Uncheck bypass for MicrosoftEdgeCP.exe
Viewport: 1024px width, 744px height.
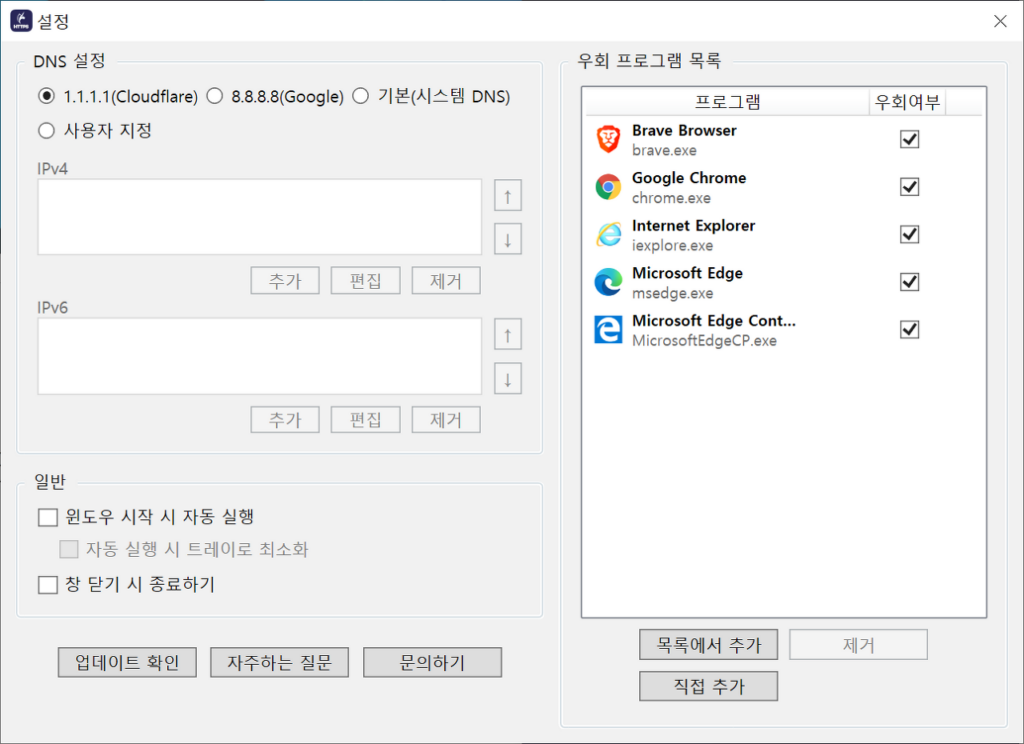(x=909, y=330)
